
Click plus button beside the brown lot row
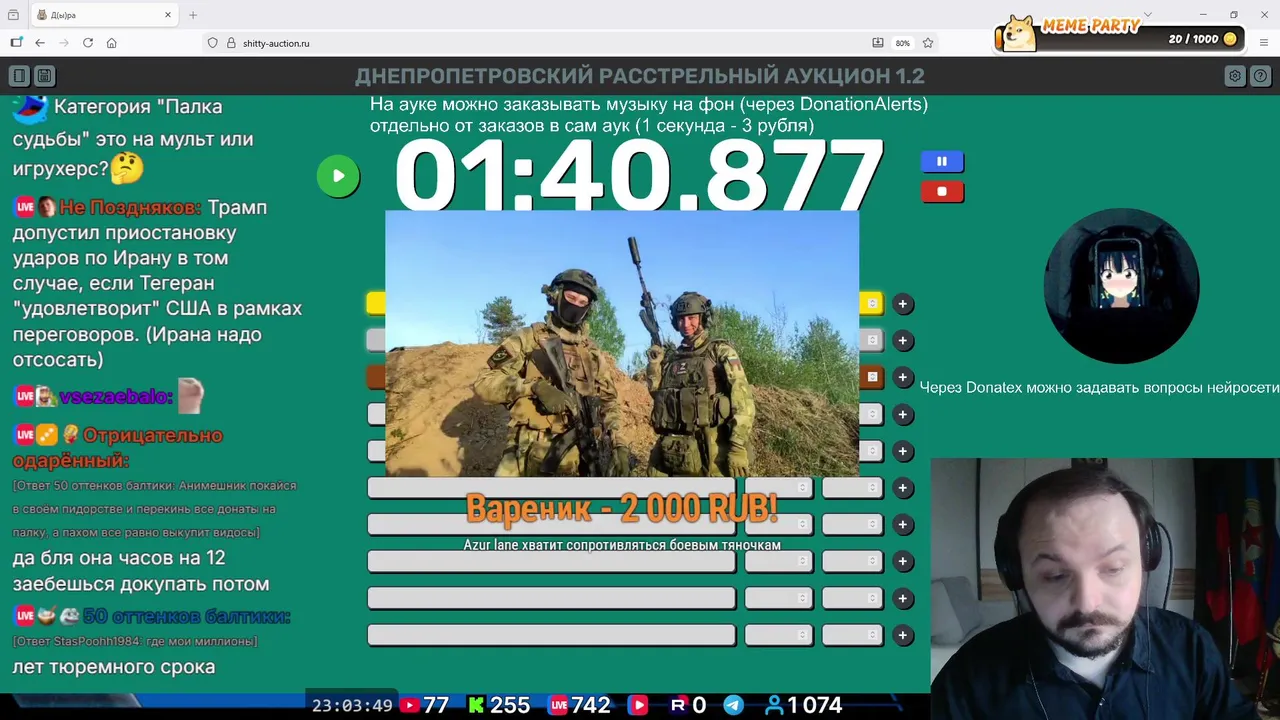coord(903,377)
